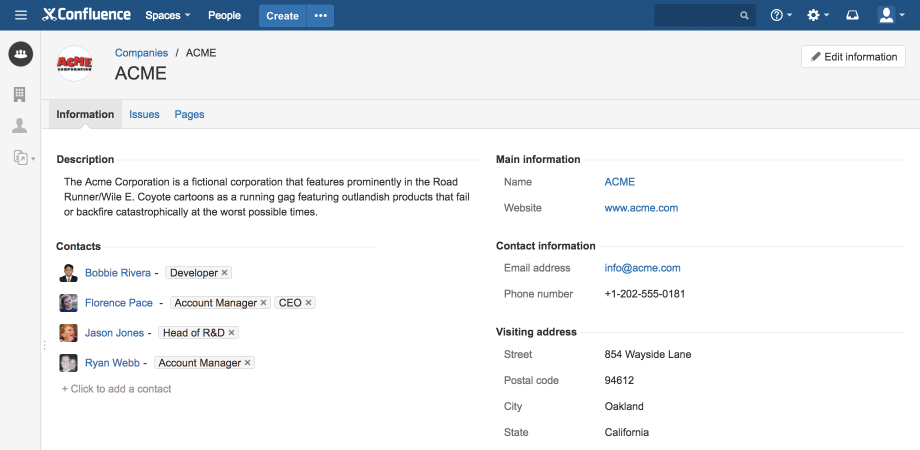Image resolution: width=920 pixels, height=450 pixels.
Task: Remove the Developer tag from Bobbie Rivera
Action: pyautogui.click(x=224, y=273)
